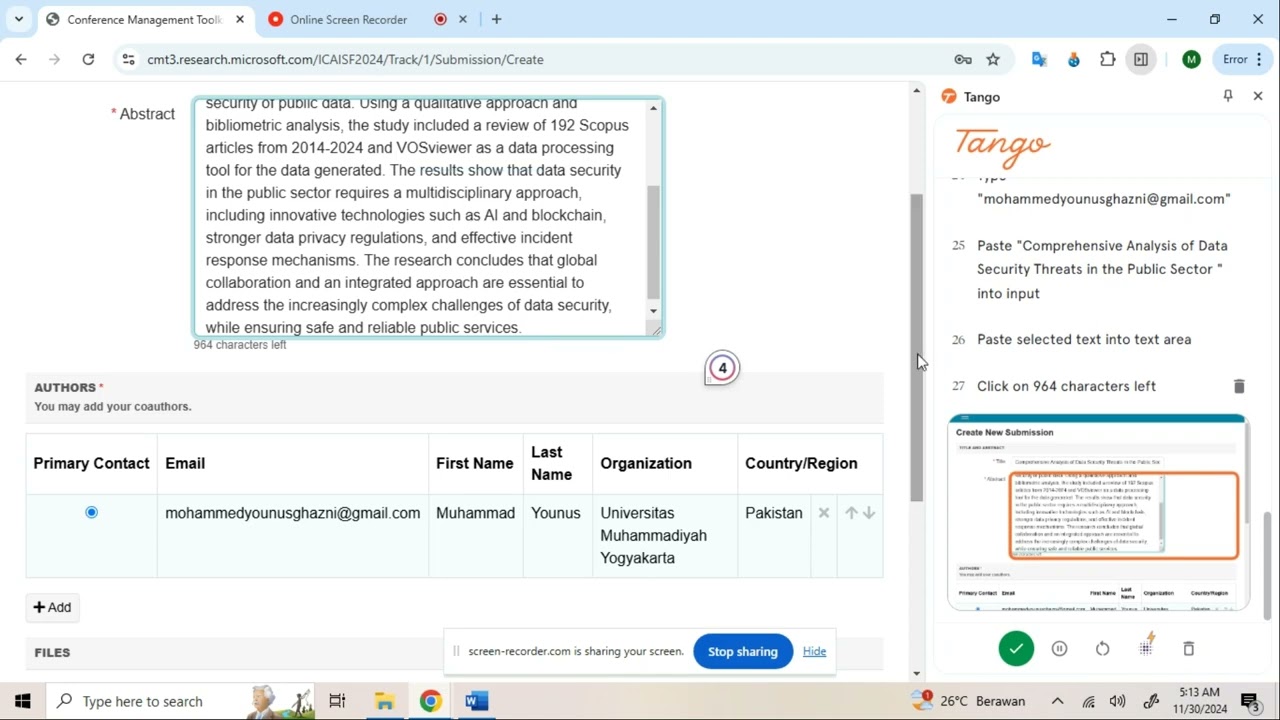
Task: Open step 27 screenshot thumbnail in Tango
Action: pos(1098,511)
